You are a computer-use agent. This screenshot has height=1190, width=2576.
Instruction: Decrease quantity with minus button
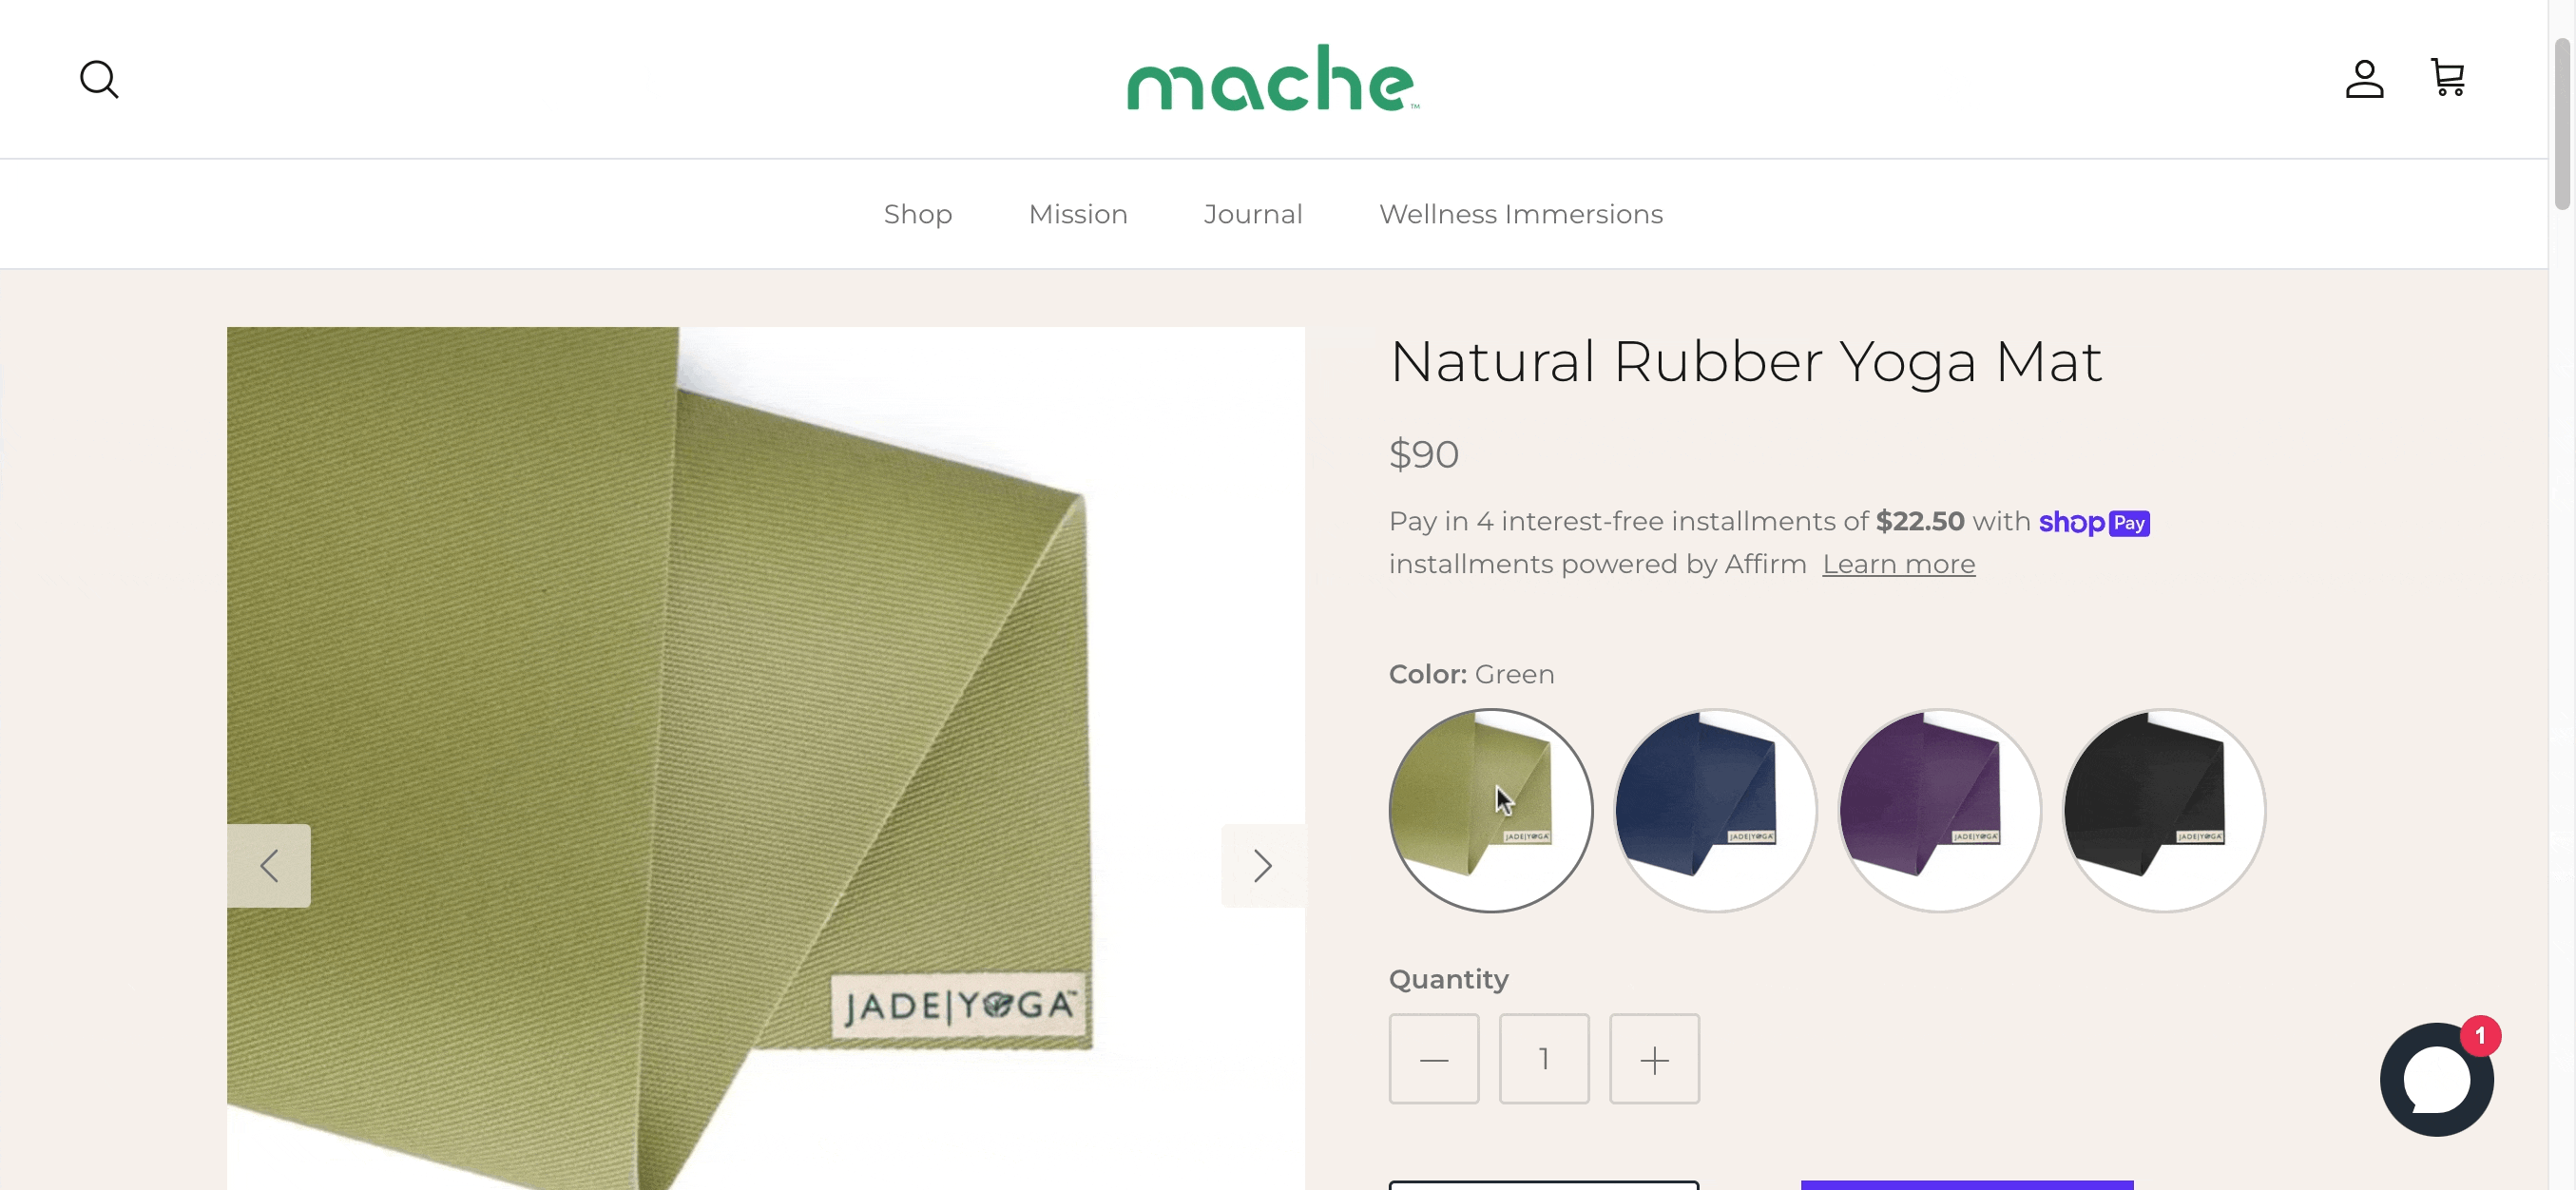coord(1433,1058)
